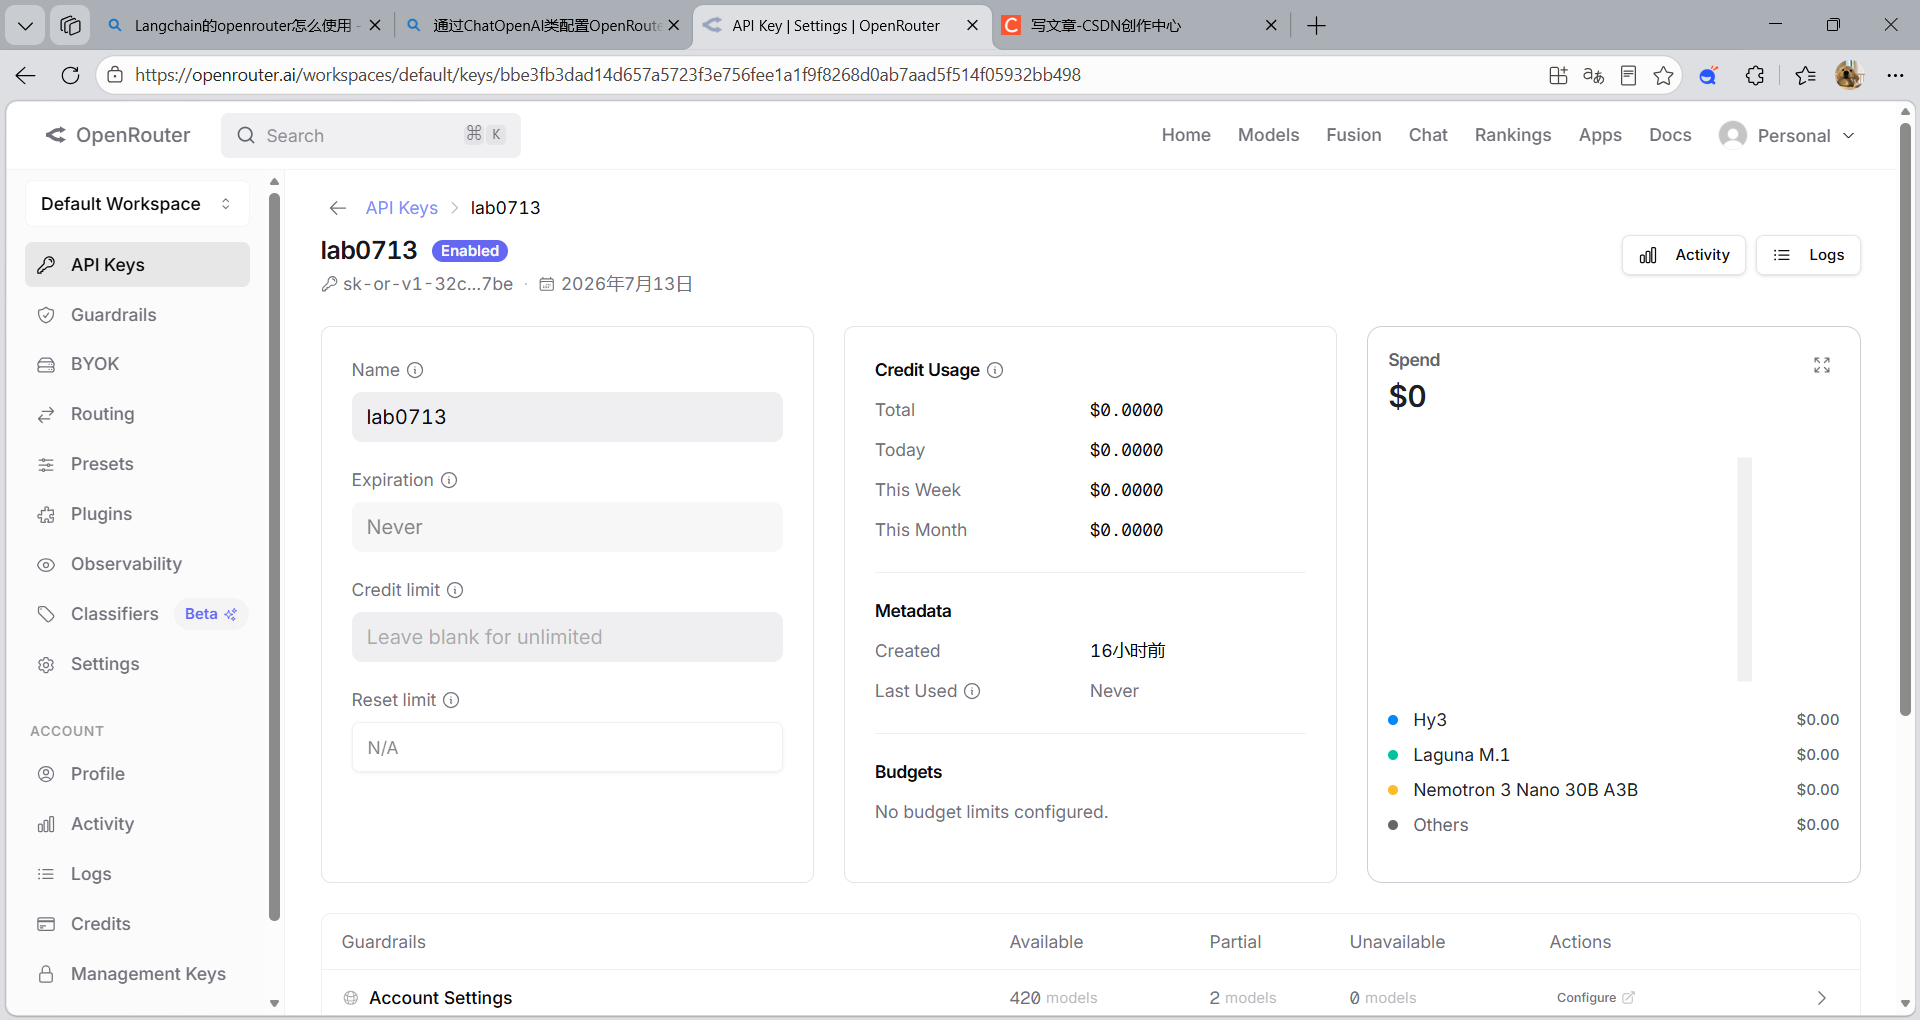
Task: Switch to the 通过ChatOpenAI类配置OpenRouter tab
Action: tap(543, 25)
